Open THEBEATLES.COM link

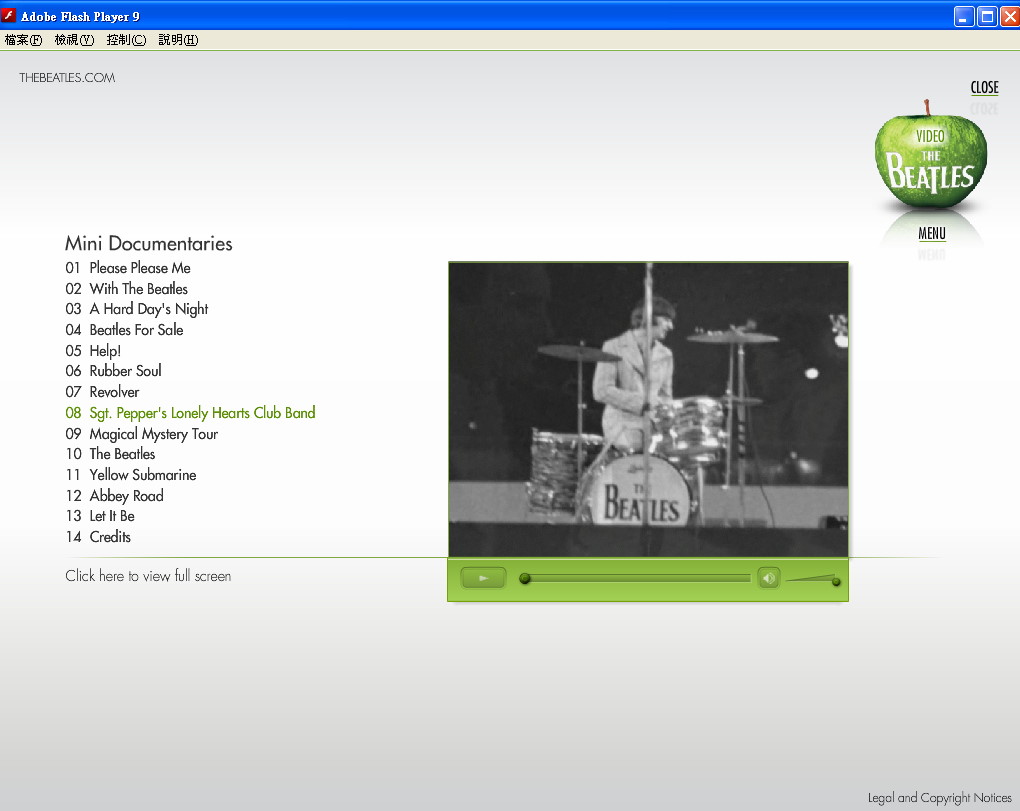coord(67,77)
